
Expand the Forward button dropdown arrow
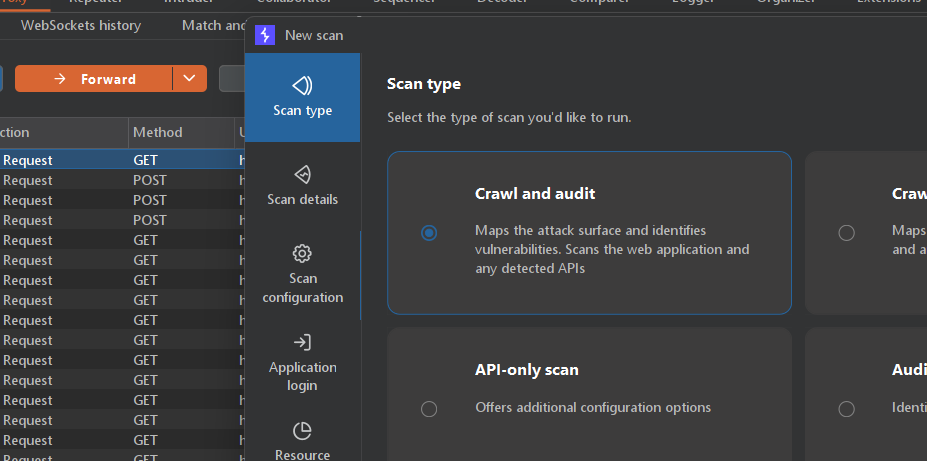tap(190, 79)
